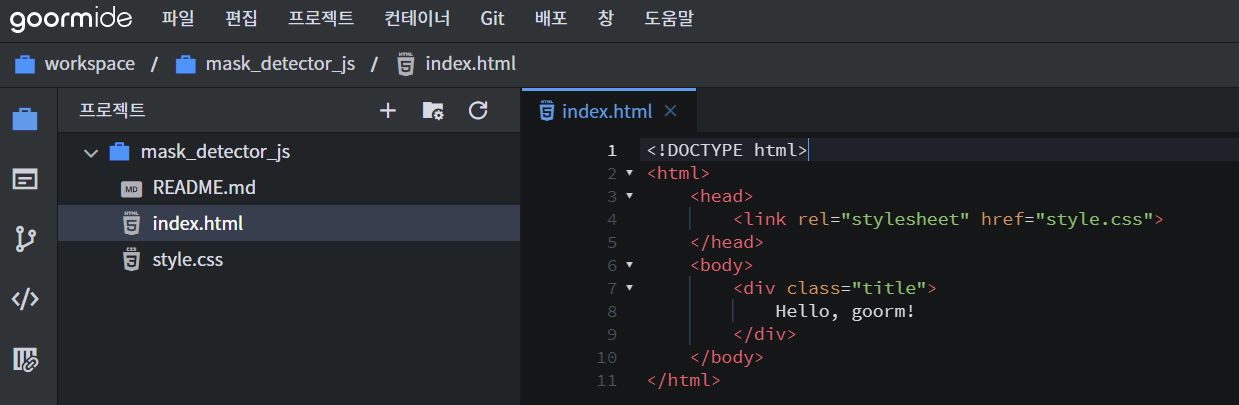Click the 프로젝트 panel title
1239x405 pixels.
(112, 111)
